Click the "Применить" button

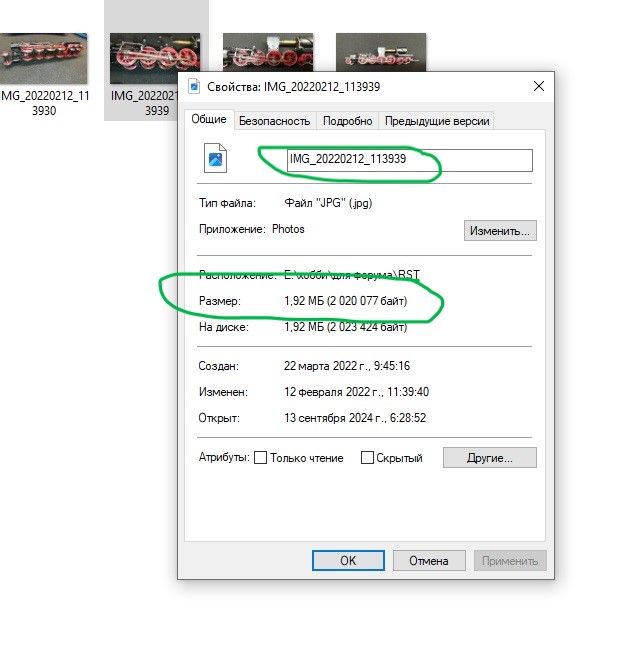(x=510, y=560)
